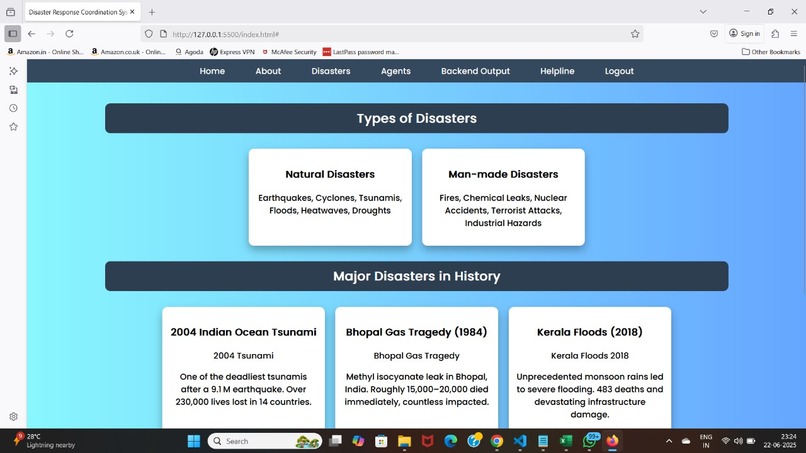The width and height of the screenshot is (806, 453).
Task: Open the weather widget showing 28°C
Action: pos(44,441)
